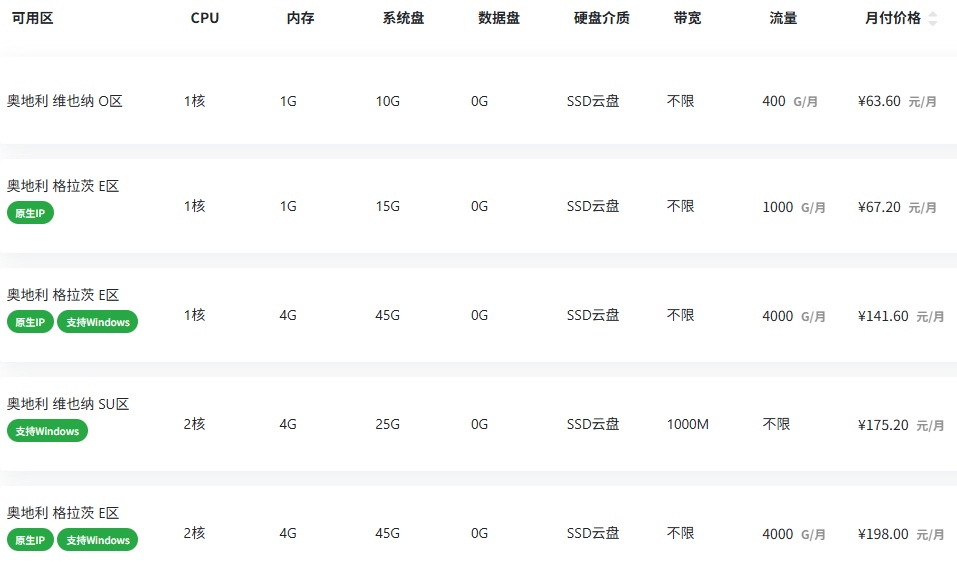Select the ¥175.20 元/月 plan price

901,425
